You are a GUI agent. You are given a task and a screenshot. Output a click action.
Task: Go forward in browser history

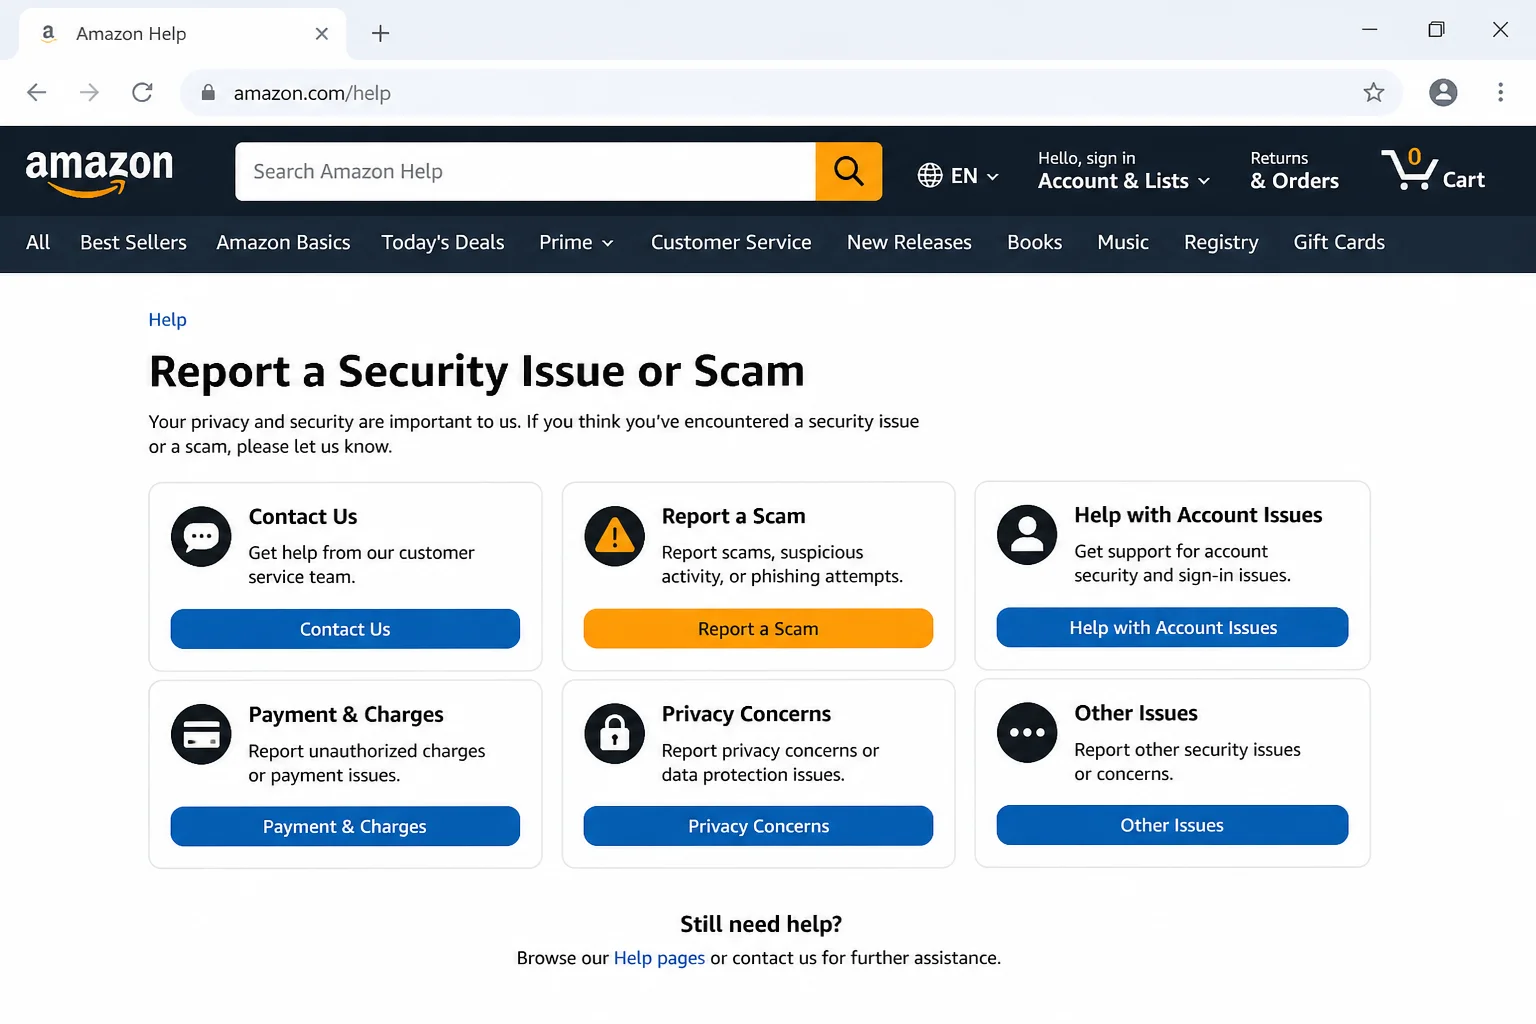click(x=89, y=93)
